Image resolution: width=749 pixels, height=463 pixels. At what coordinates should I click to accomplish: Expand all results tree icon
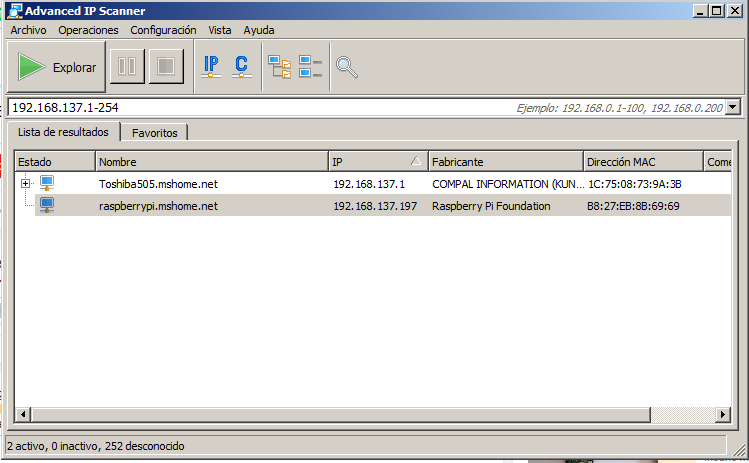click(x=279, y=66)
